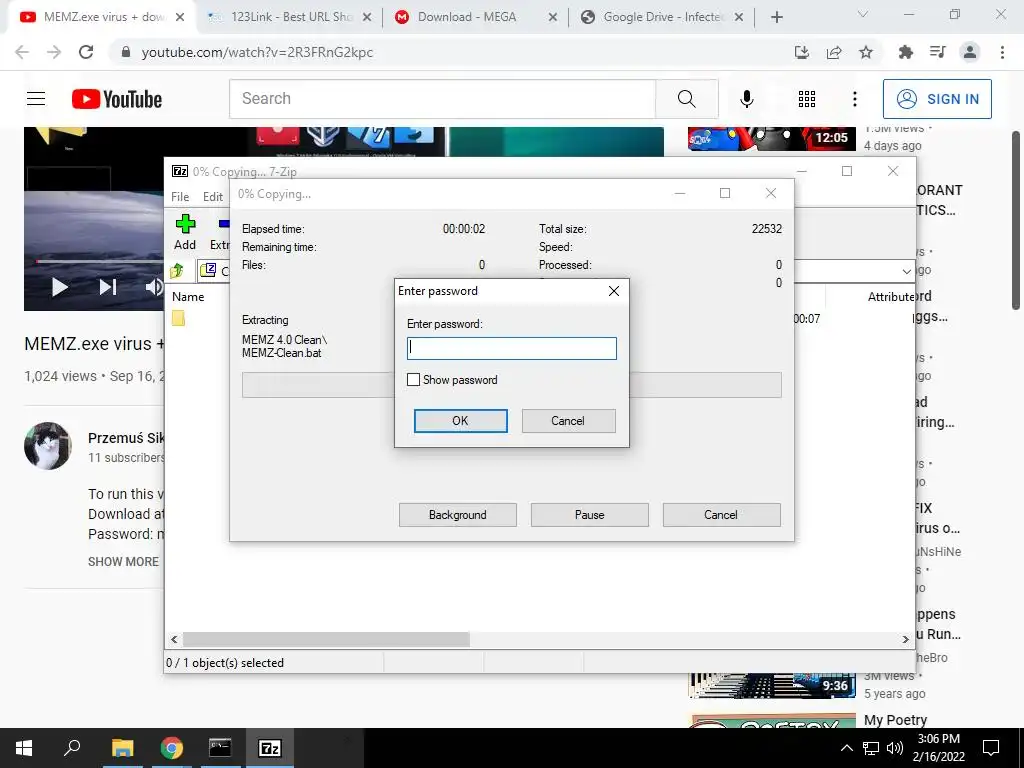This screenshot has width=1024, height=768.
Task: Enable Show password checkbox
Action: [413, 379]
